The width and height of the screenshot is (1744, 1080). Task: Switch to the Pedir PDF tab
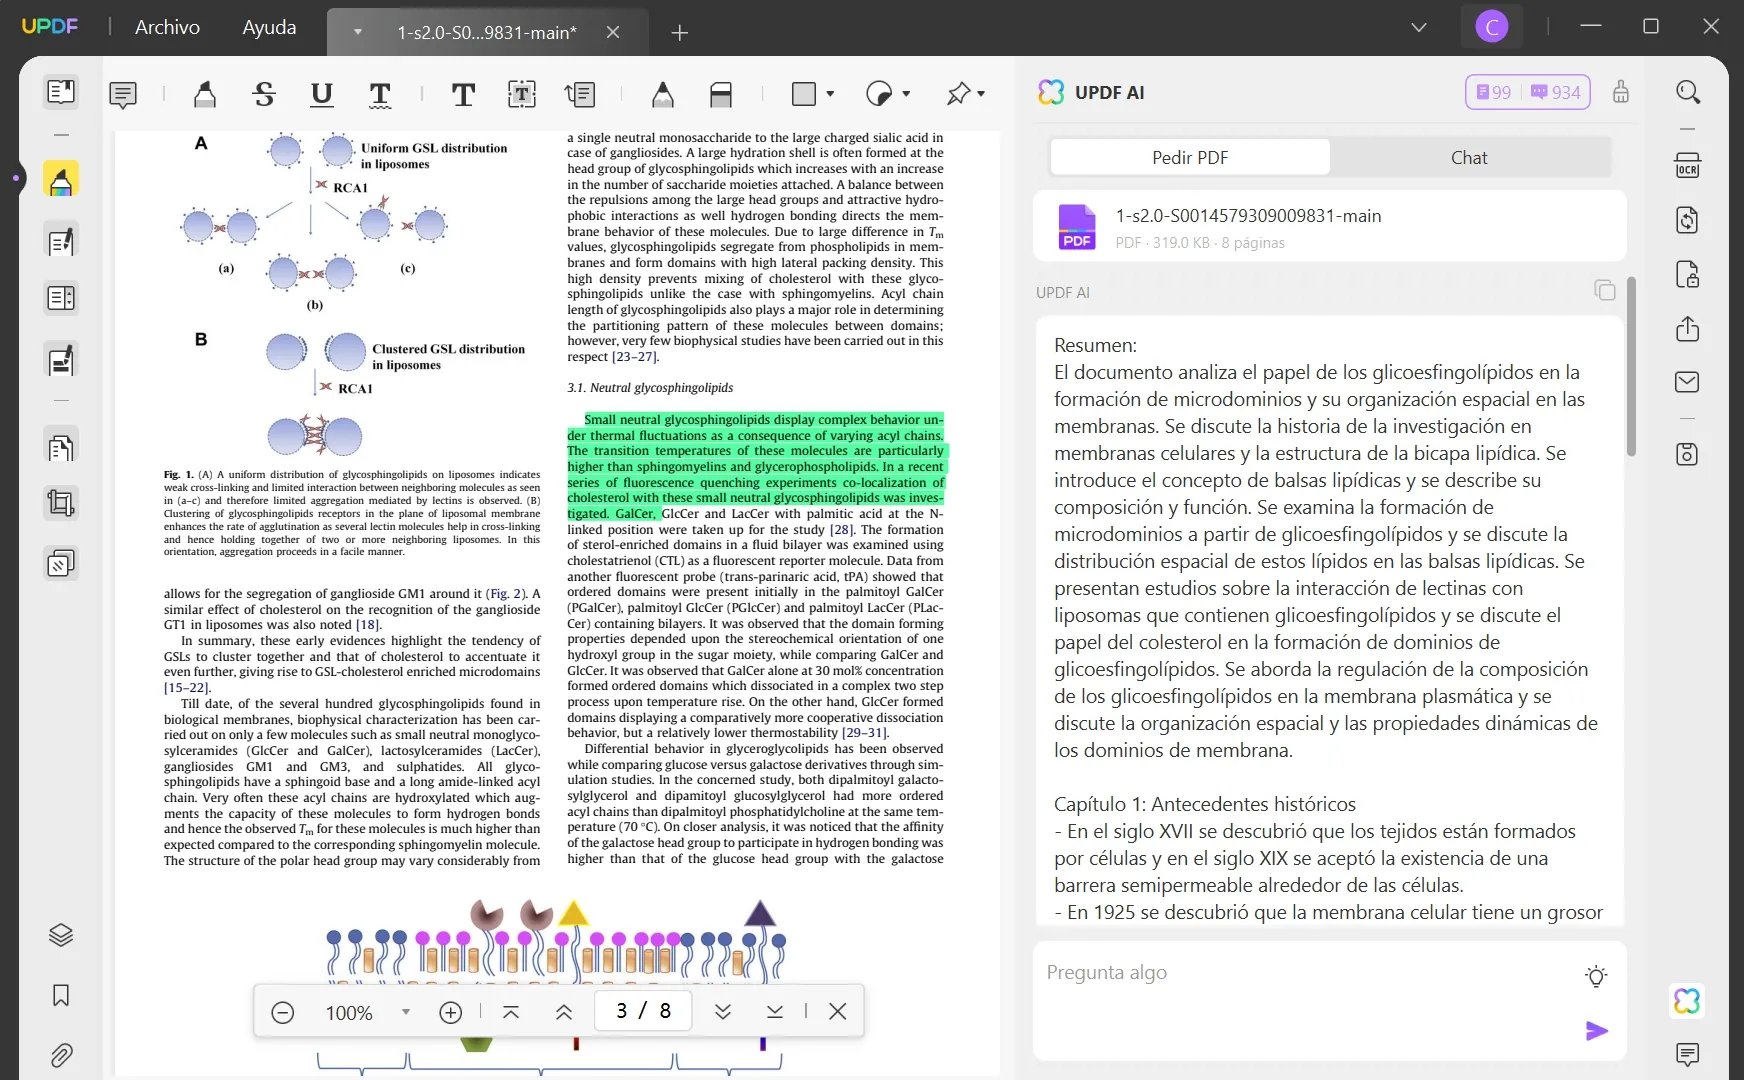click(x=1190, y=157)
